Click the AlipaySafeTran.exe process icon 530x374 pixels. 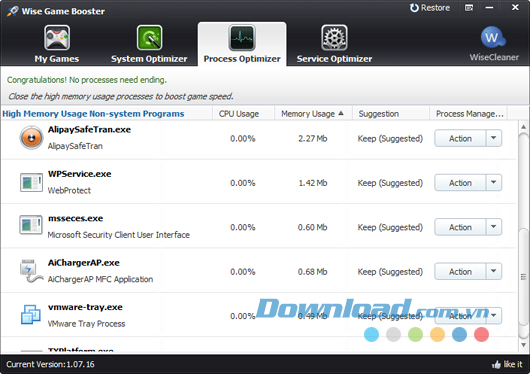tap(31, 138)
